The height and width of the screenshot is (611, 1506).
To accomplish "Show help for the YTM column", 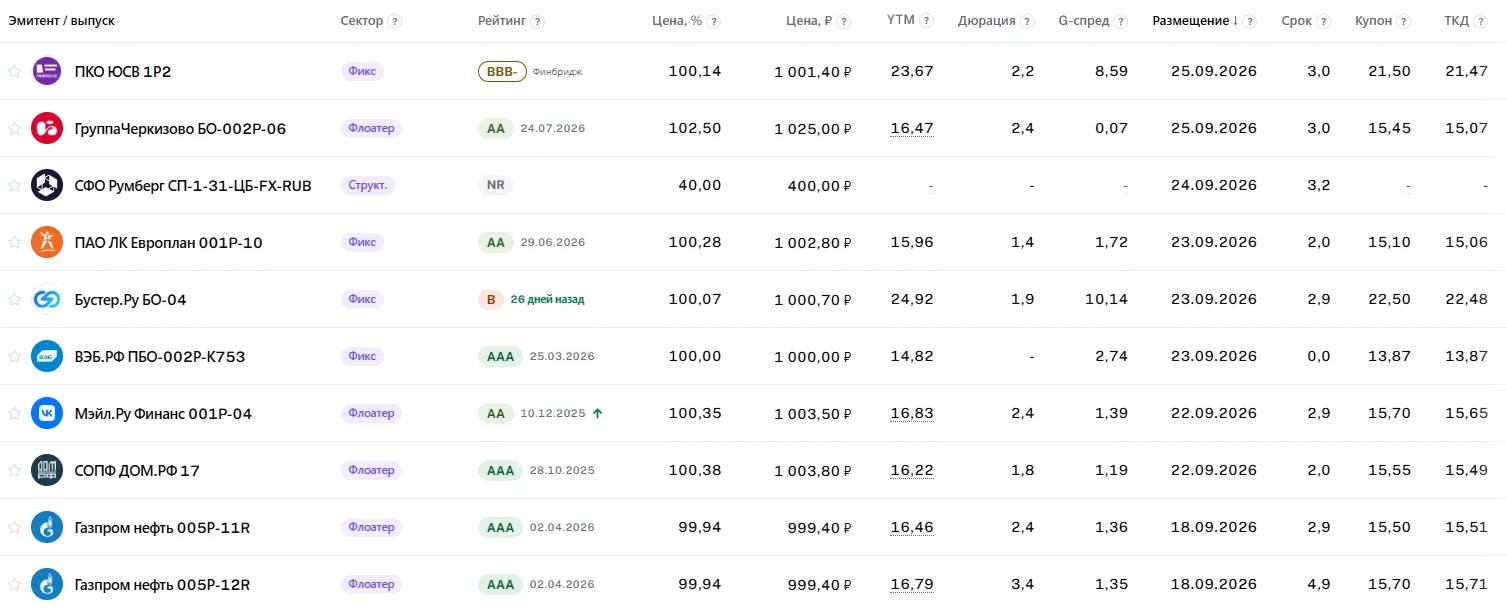I will coord(926,21).
